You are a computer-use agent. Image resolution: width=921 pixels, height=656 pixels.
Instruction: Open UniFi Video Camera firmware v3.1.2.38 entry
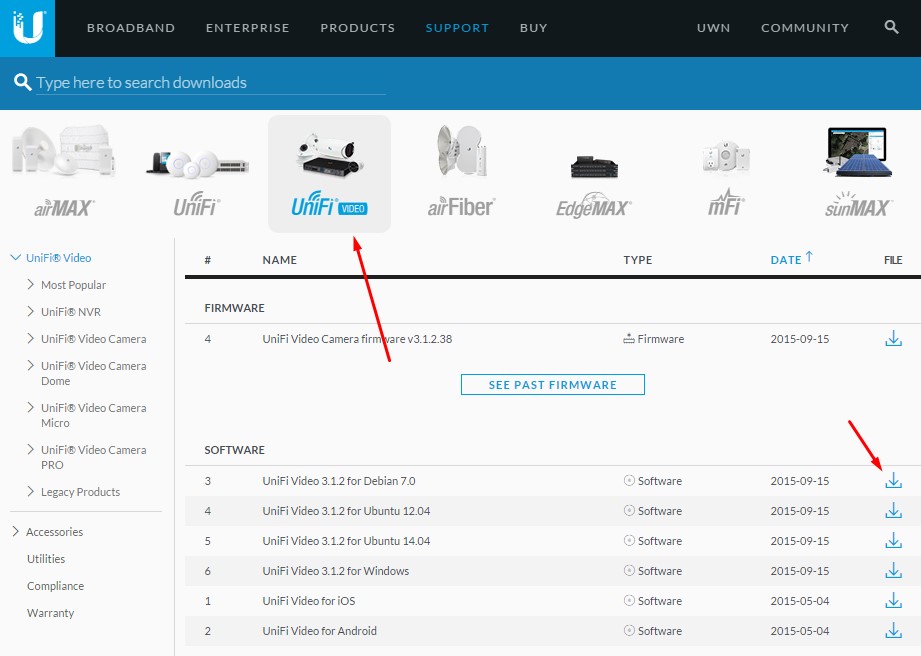coord(357,339)
